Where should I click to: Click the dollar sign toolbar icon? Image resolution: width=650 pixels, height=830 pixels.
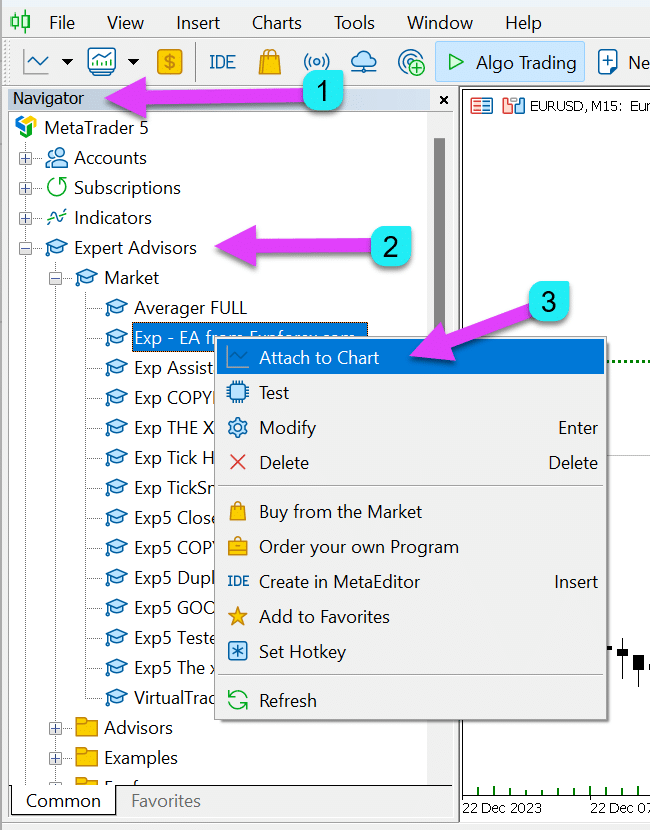coord(169,62)
